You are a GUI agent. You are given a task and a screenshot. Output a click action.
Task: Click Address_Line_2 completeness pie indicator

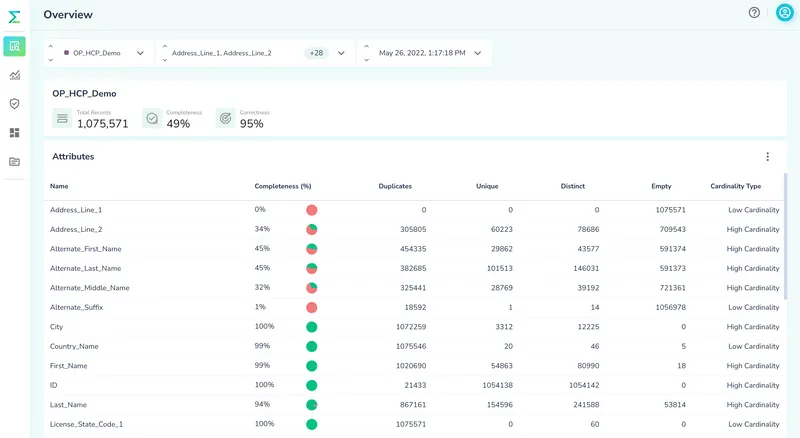[x=312, y=230]
